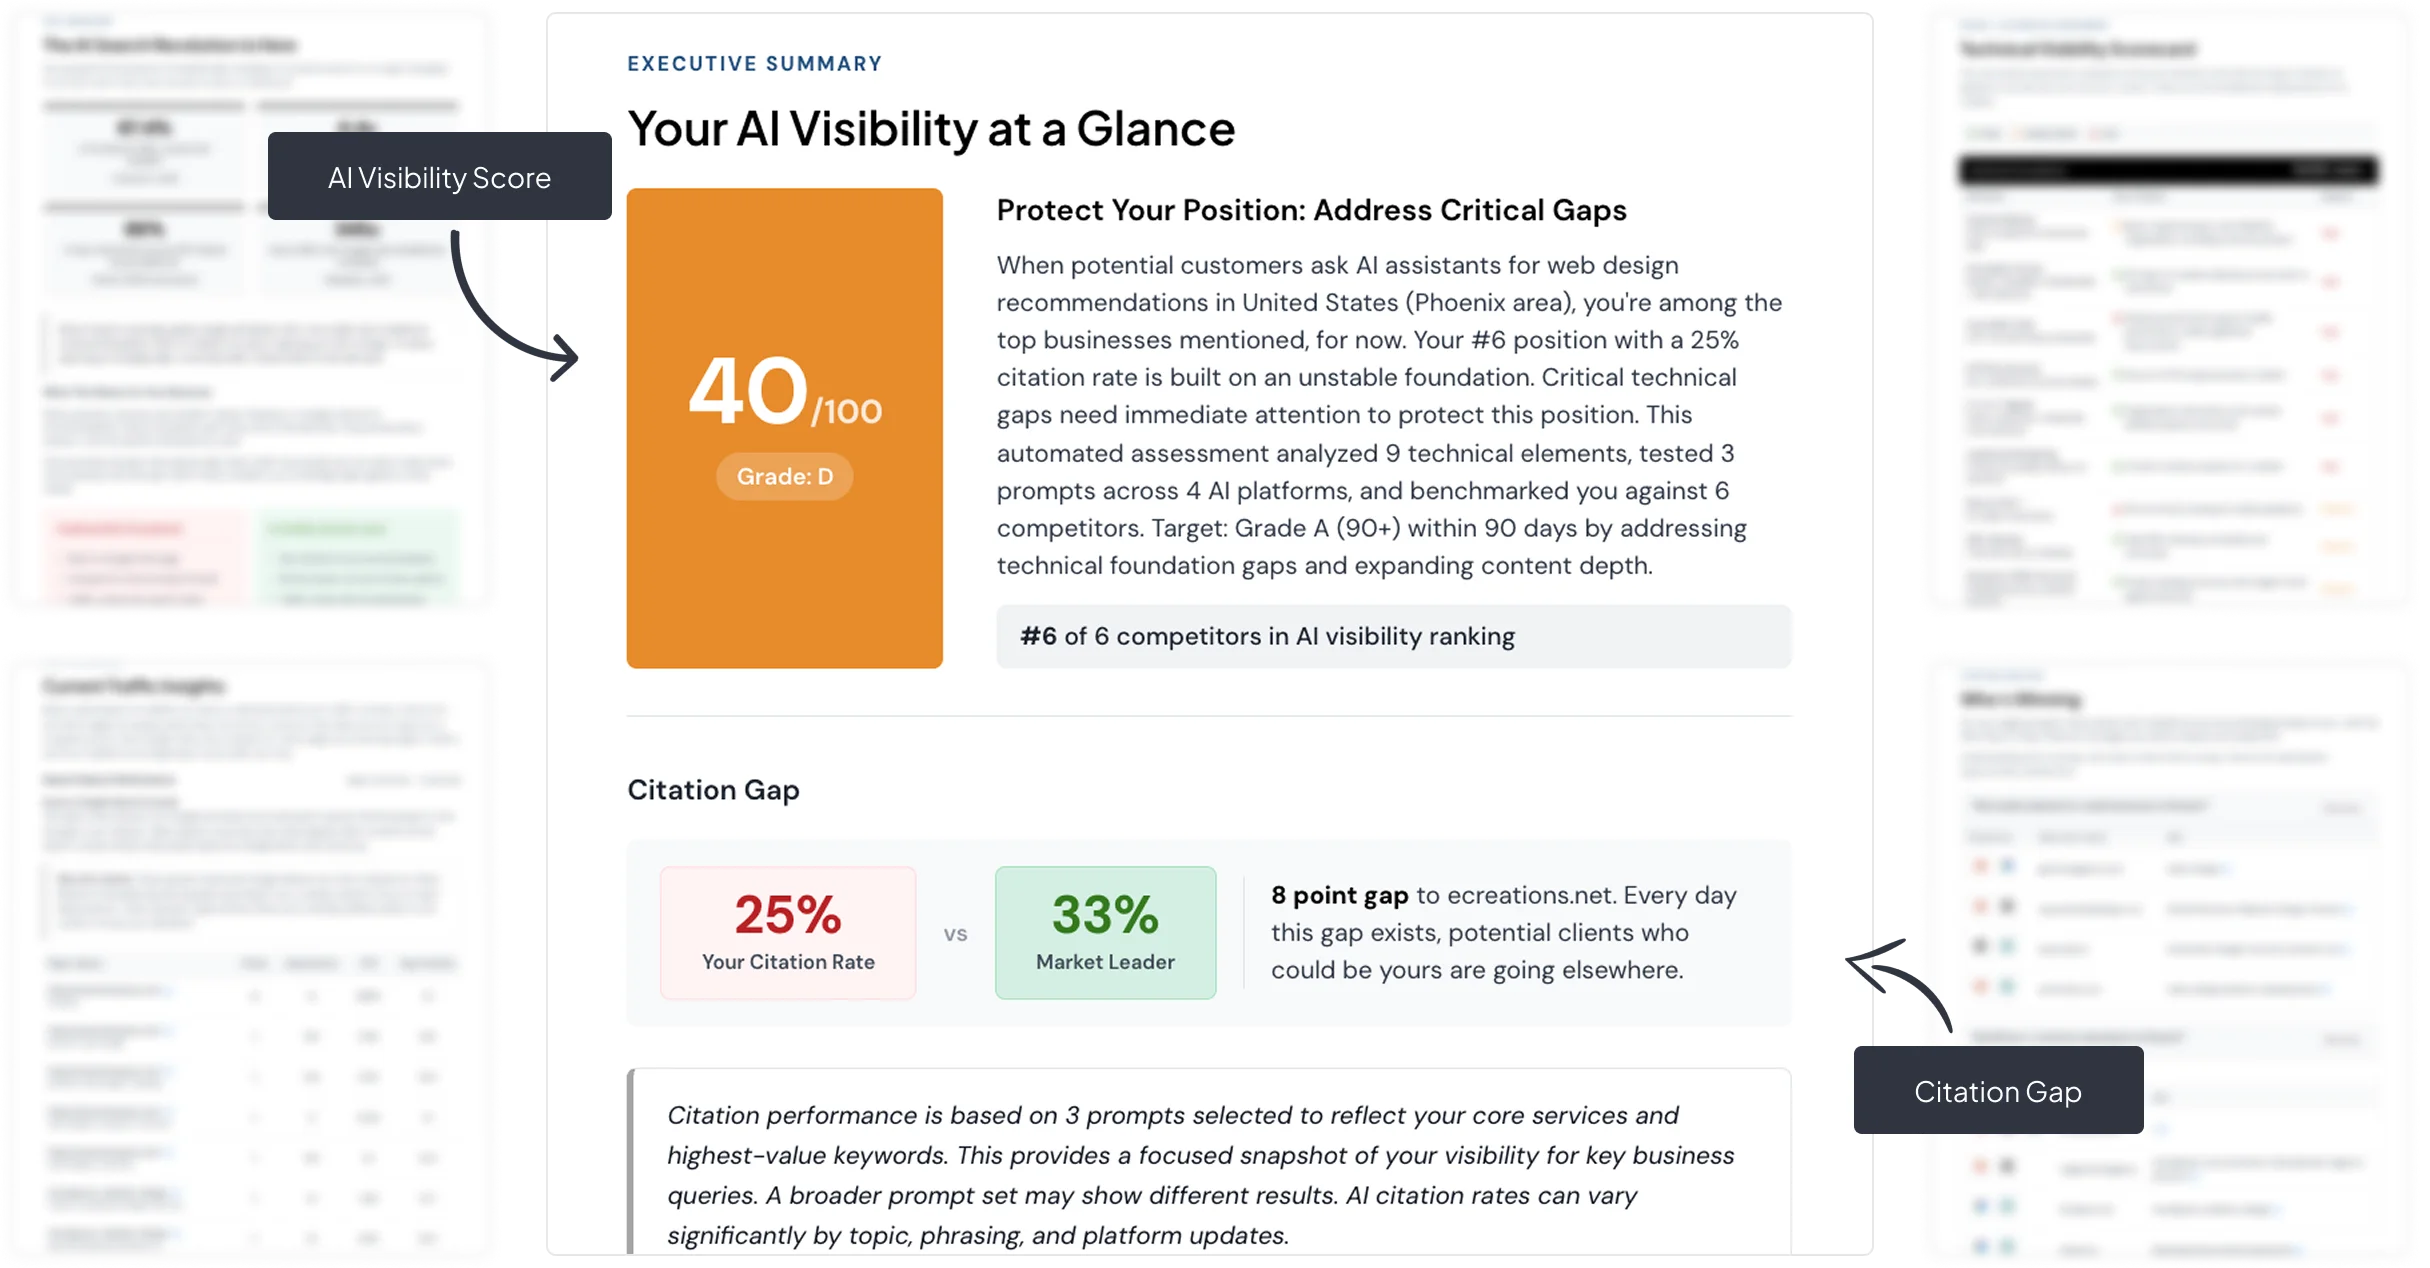Select the green "33% Market Leader" box
Screen dimensions: 2430x1268
[1105, 932]
